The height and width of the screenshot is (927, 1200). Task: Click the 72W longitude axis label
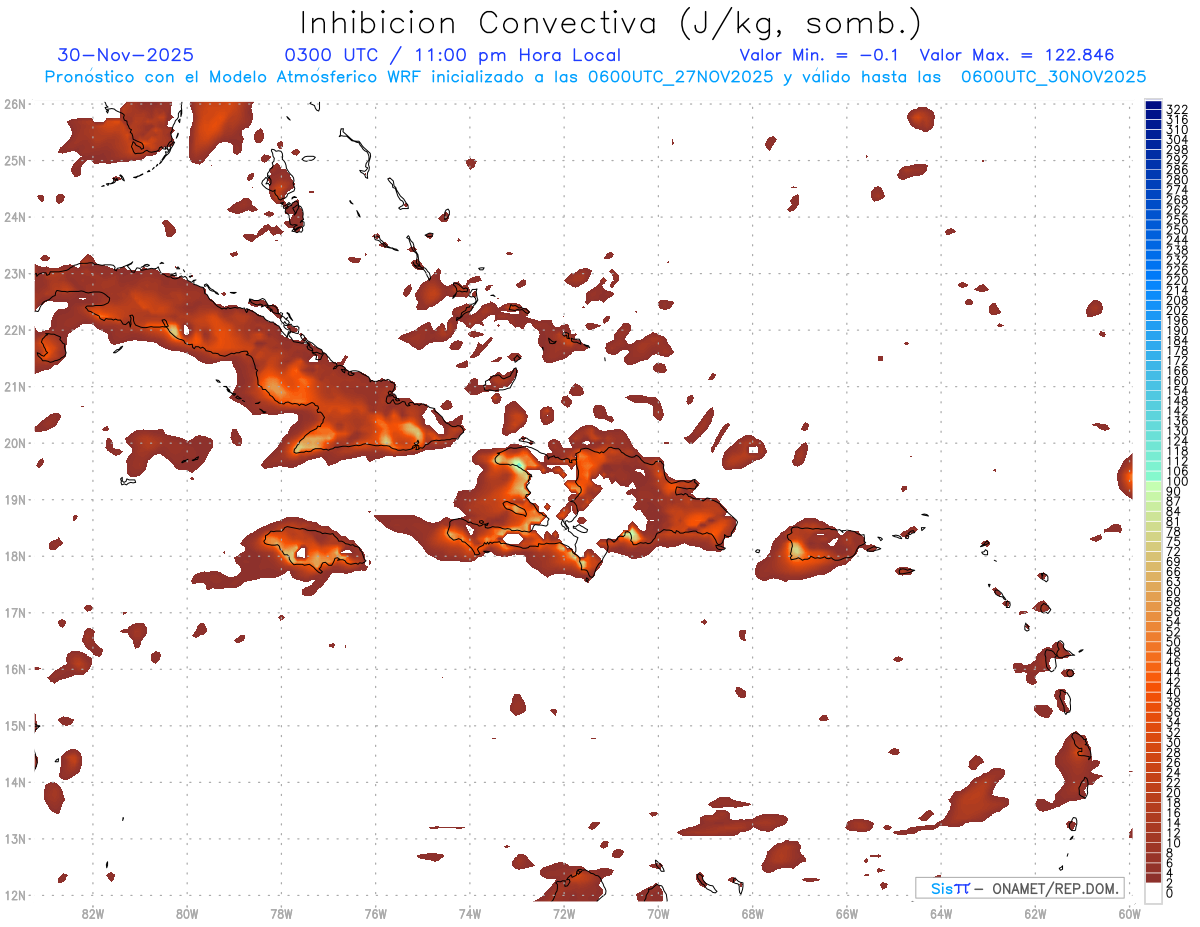click(564, 913)
